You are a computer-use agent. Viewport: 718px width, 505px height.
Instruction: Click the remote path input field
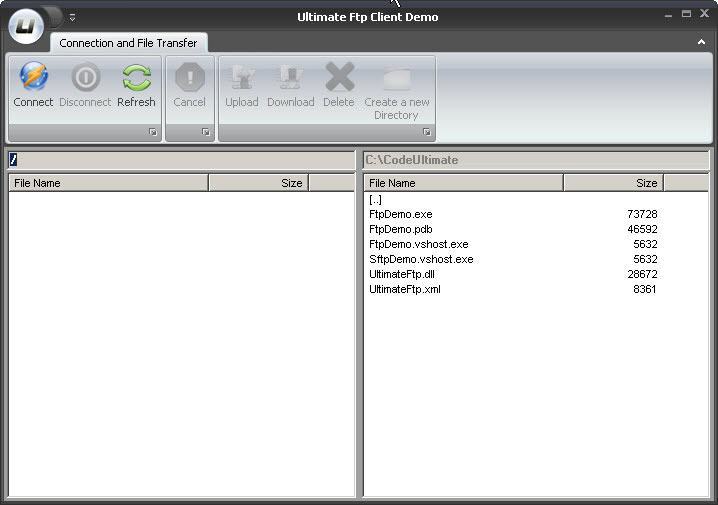click(180, 160)
